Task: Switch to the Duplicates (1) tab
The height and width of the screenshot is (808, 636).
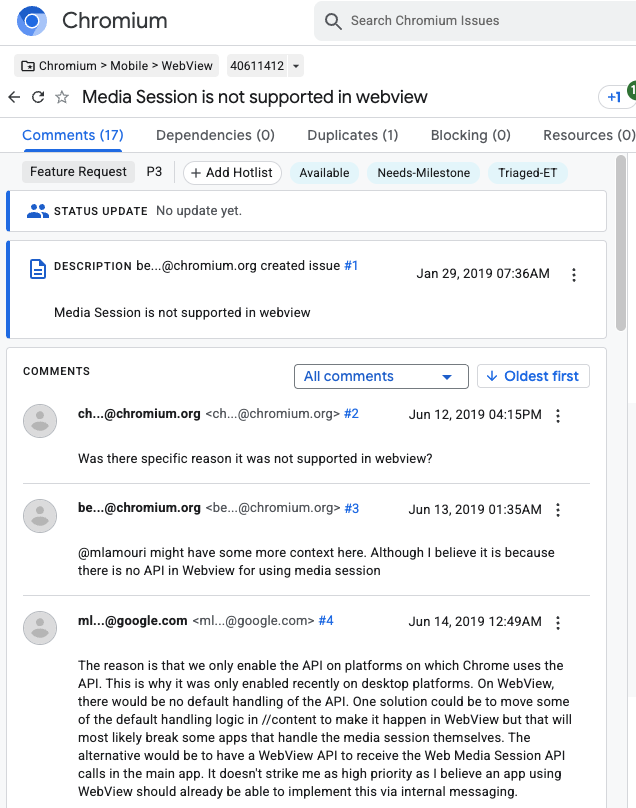Action: point(353,135)
